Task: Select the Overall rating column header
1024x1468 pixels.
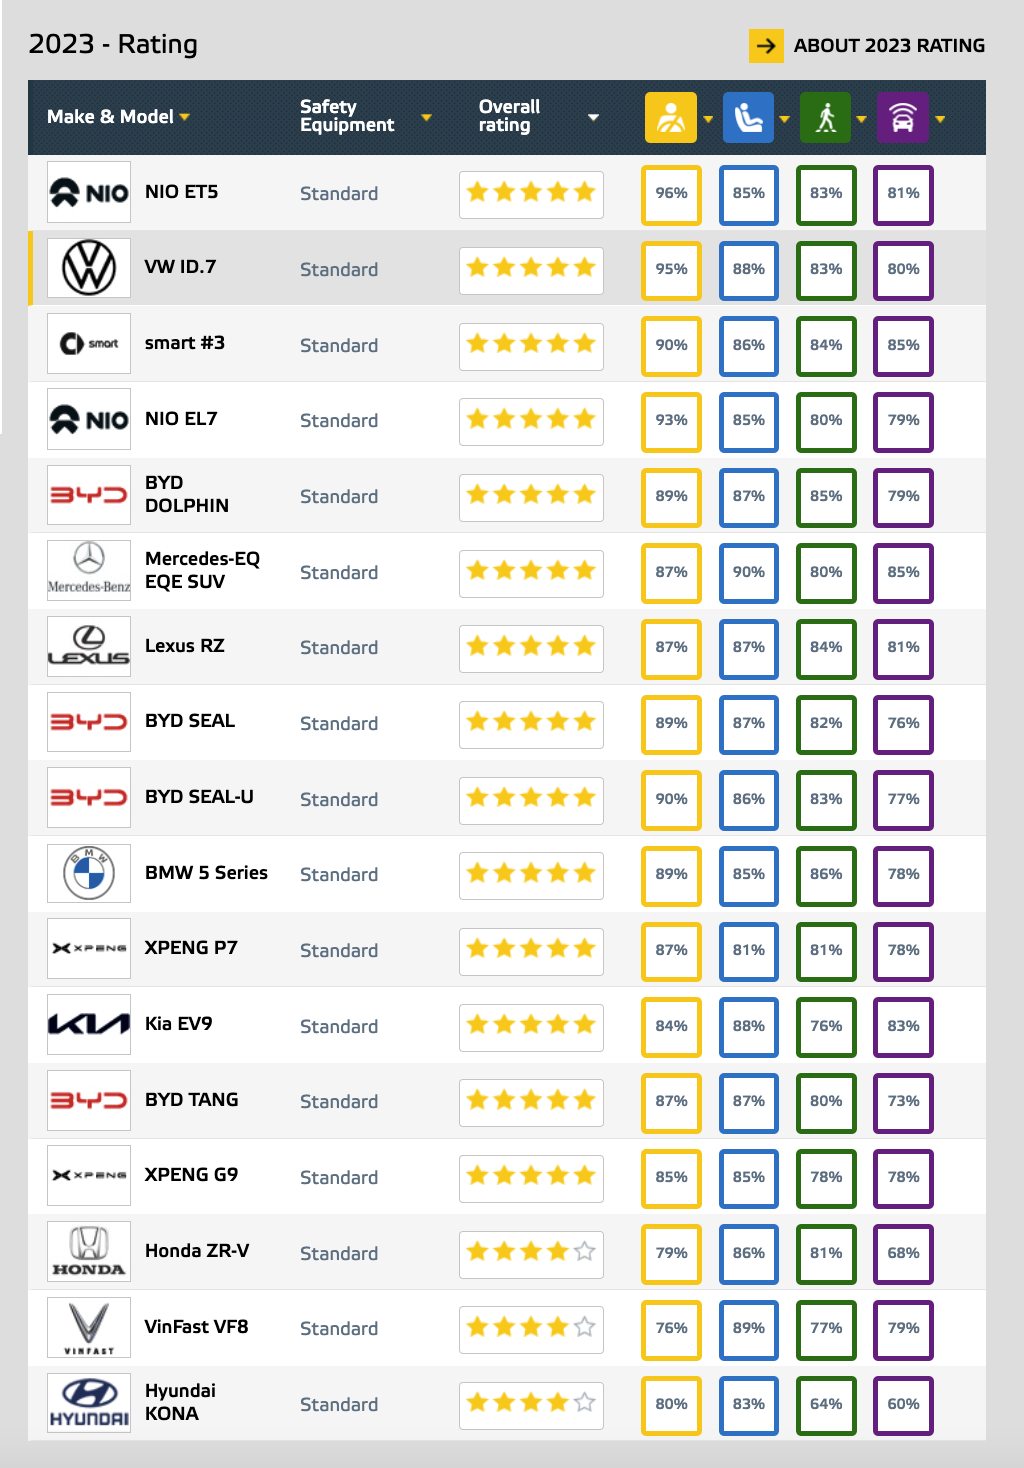Action: [509, 116]
